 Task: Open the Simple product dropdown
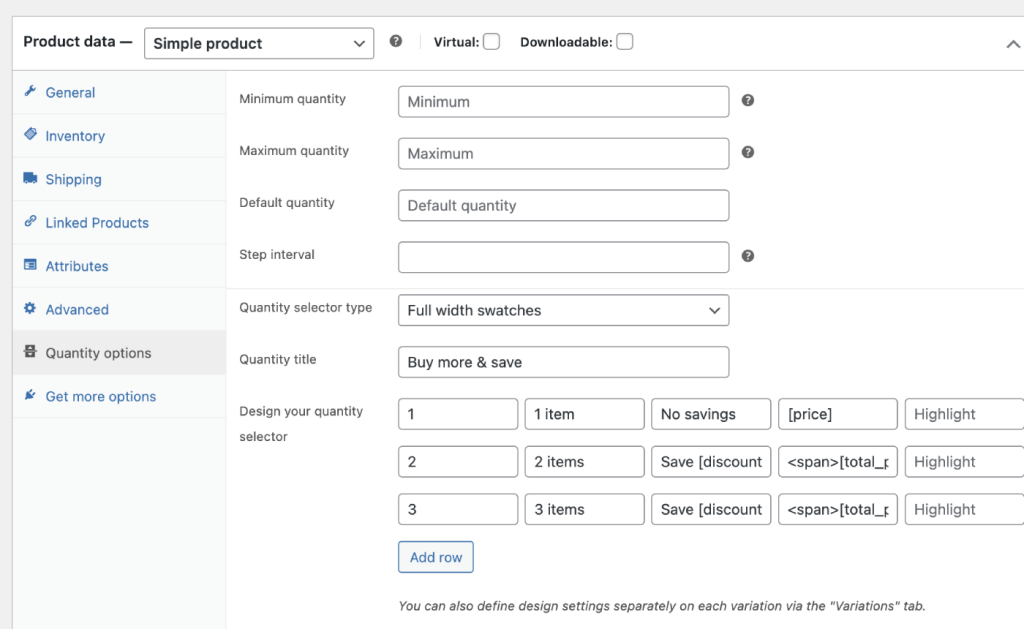pyautogui.click(x=258, y=43)
